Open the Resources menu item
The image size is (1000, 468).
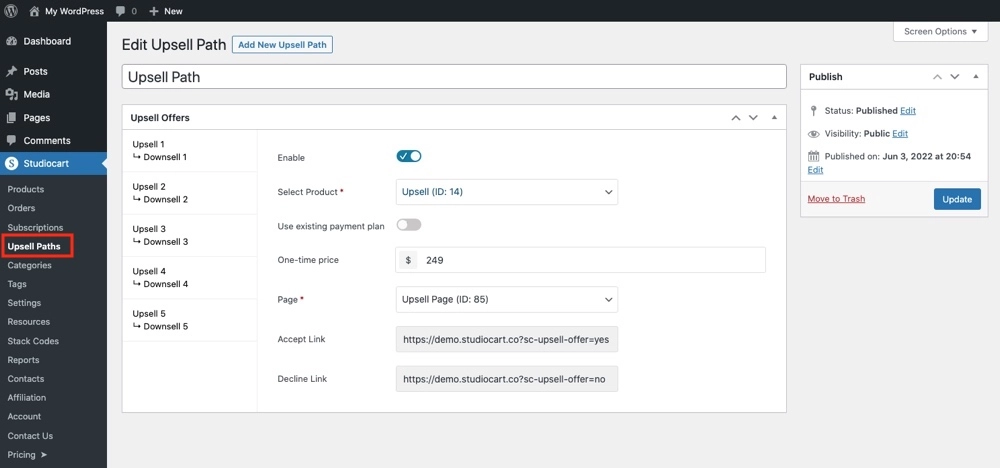pyautogui.click(x=29, y=322)
